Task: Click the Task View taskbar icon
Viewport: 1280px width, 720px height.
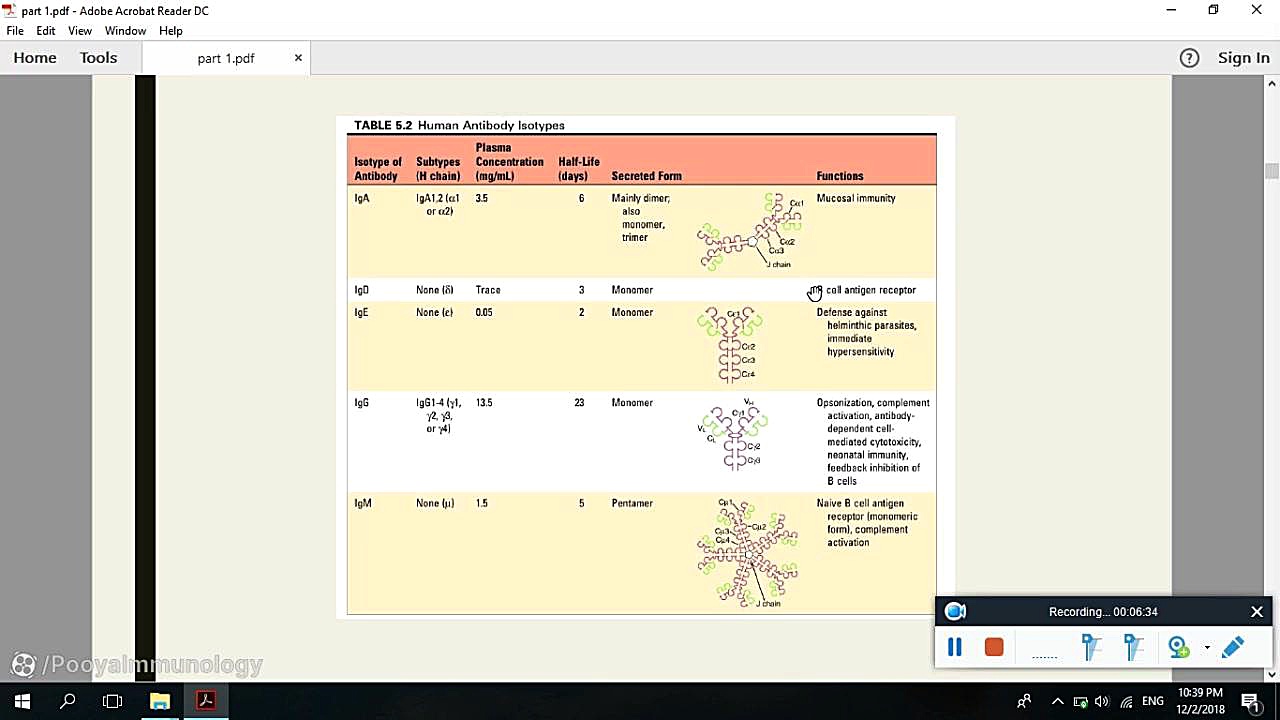Action: pyautogui.click(x=112, y=701)
